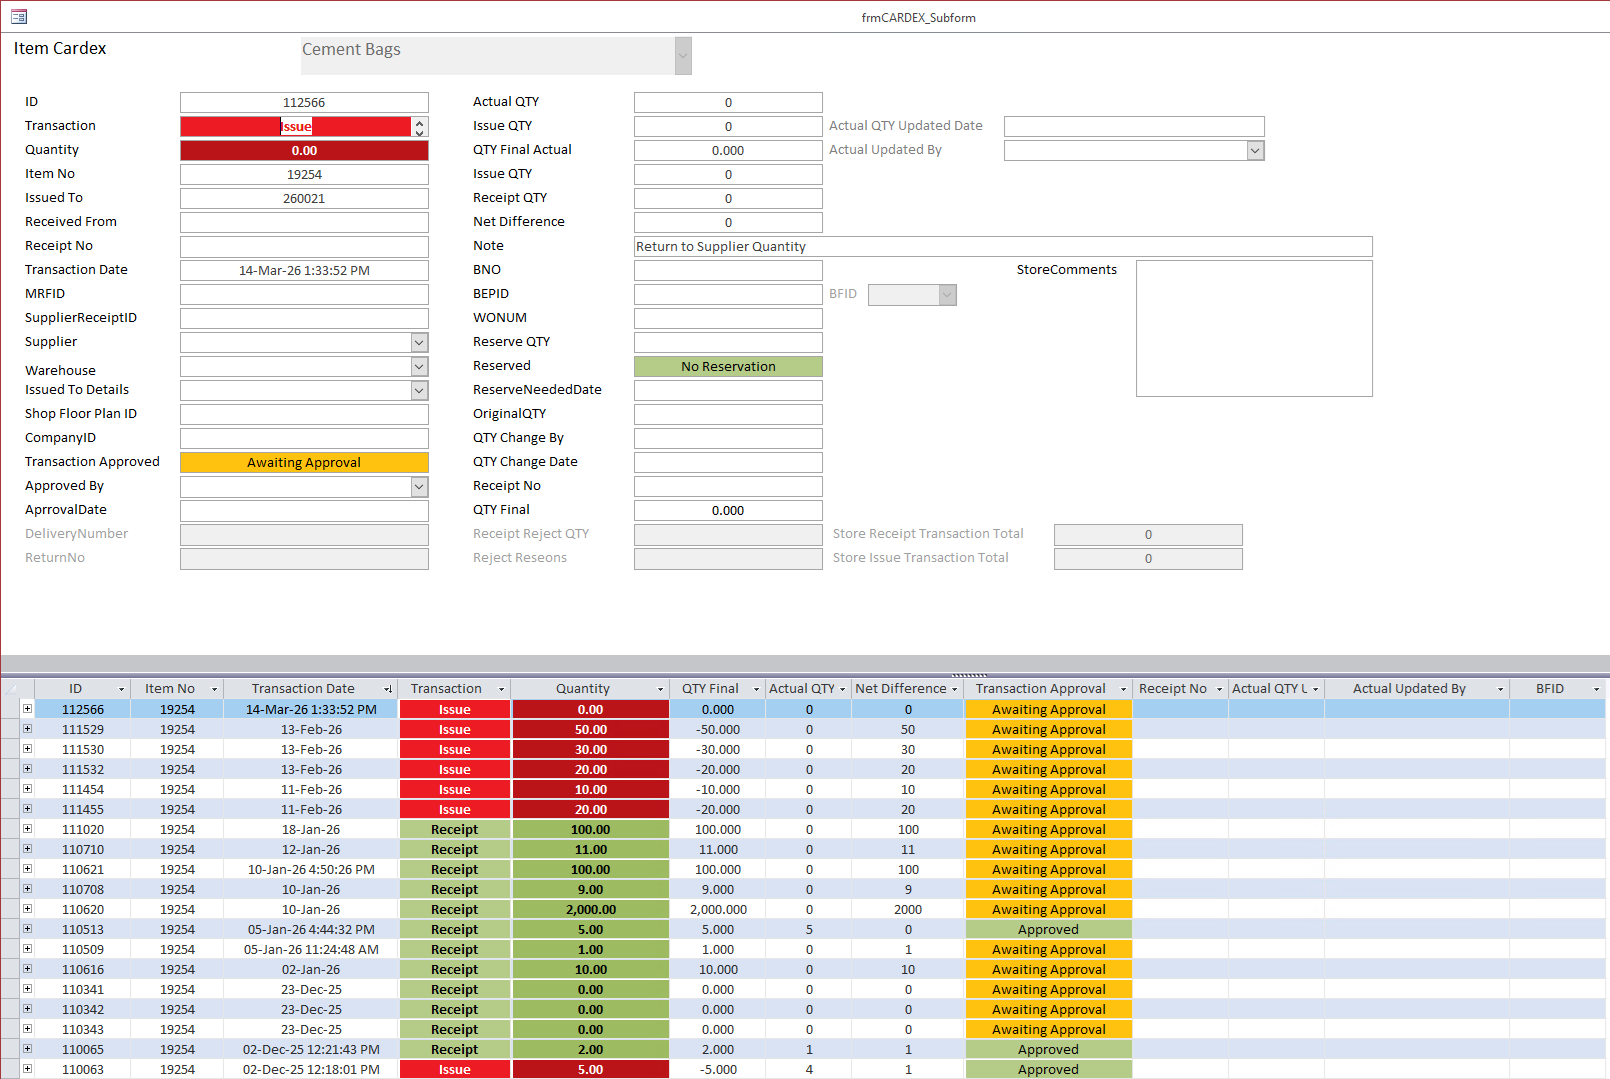Click the Quantity cell 9.00
Image resolution: width=1610 pixels, height=1079 pixels.
click(591, 889)
